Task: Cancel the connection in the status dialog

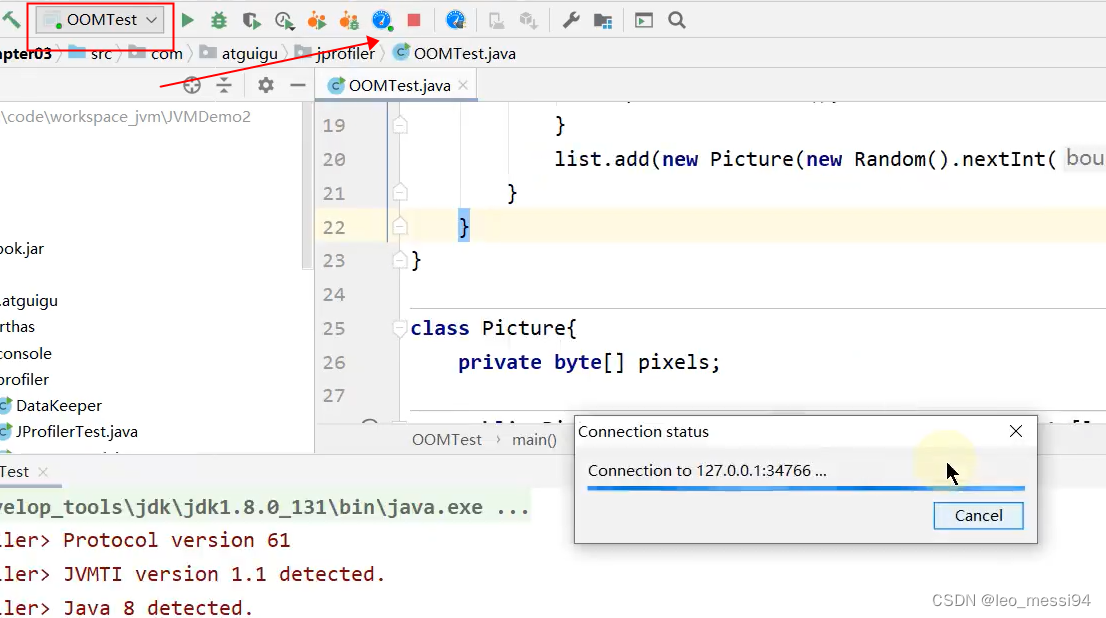Action: 978,516
